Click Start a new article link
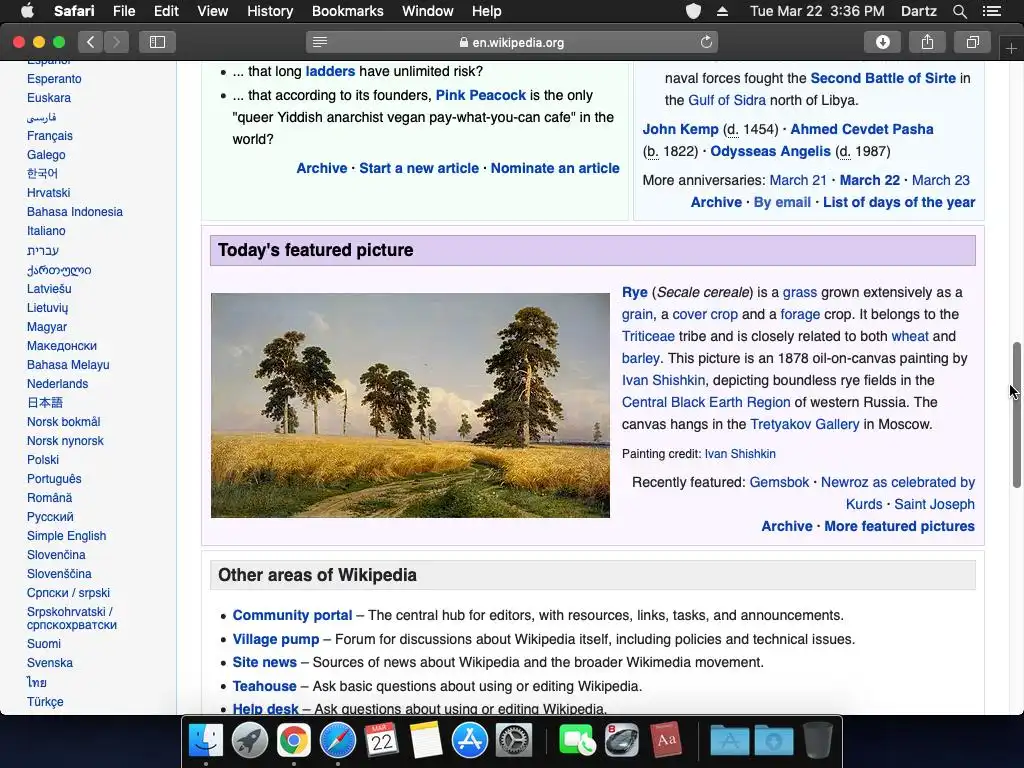1024x768 pixels. point(419,168)
